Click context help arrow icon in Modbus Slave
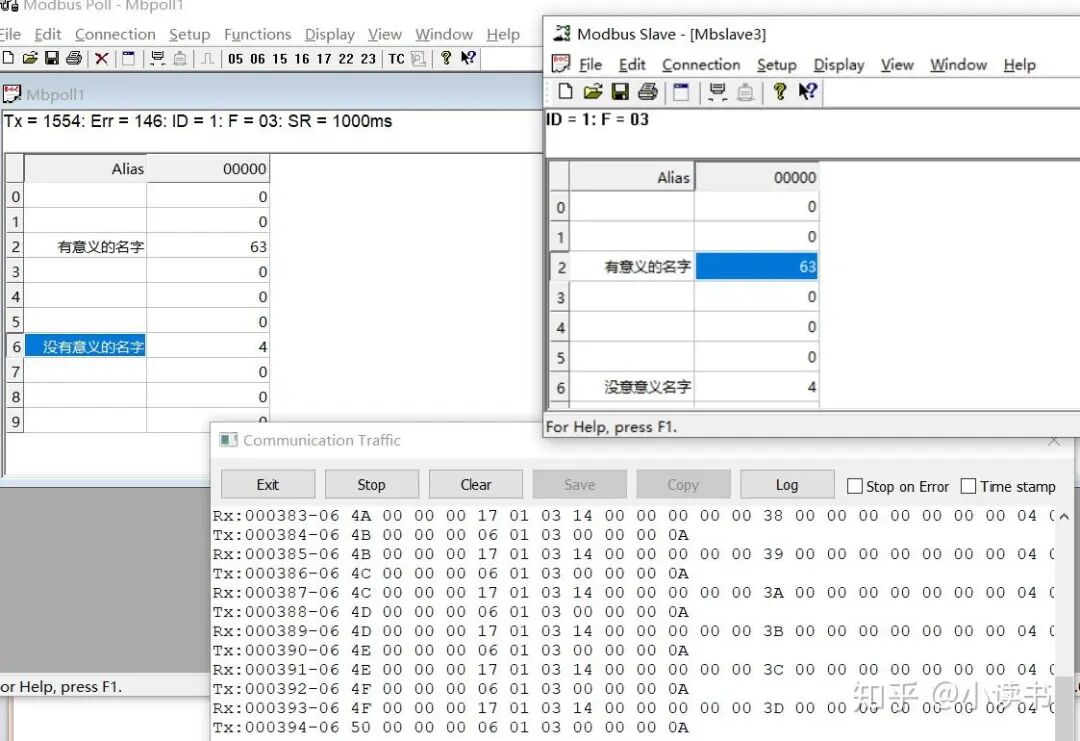This screenshot has height=741, width=1080. tap(807, 91)
